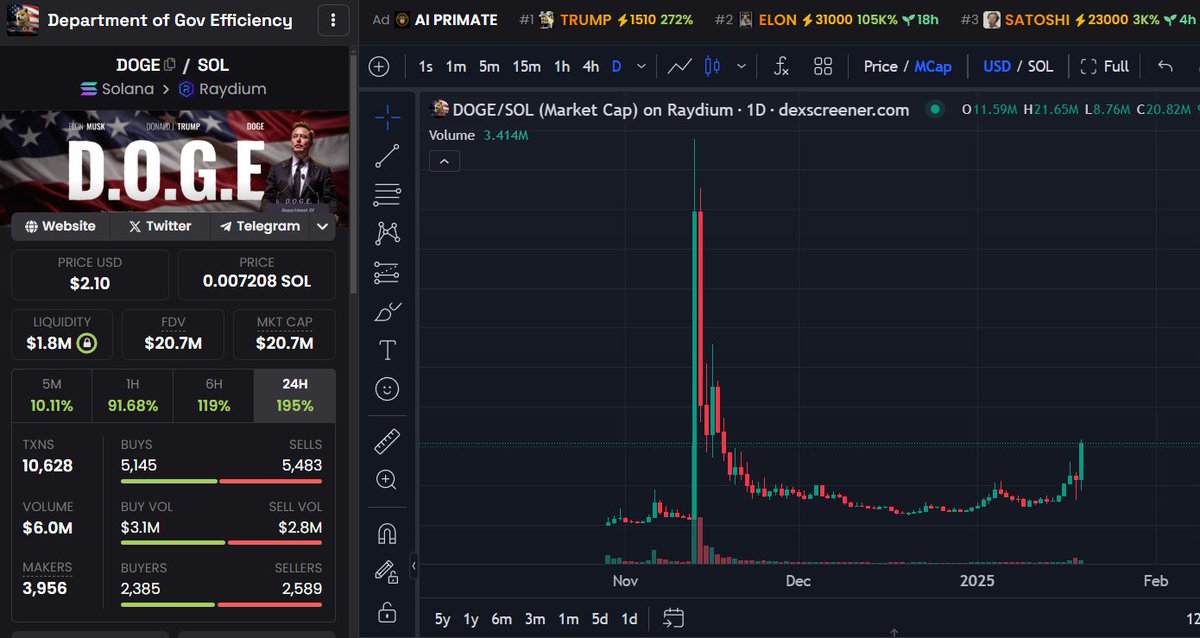Collapse the volume legend caret
Viewport: 1200px width, 638px height.
coord(444,161)
